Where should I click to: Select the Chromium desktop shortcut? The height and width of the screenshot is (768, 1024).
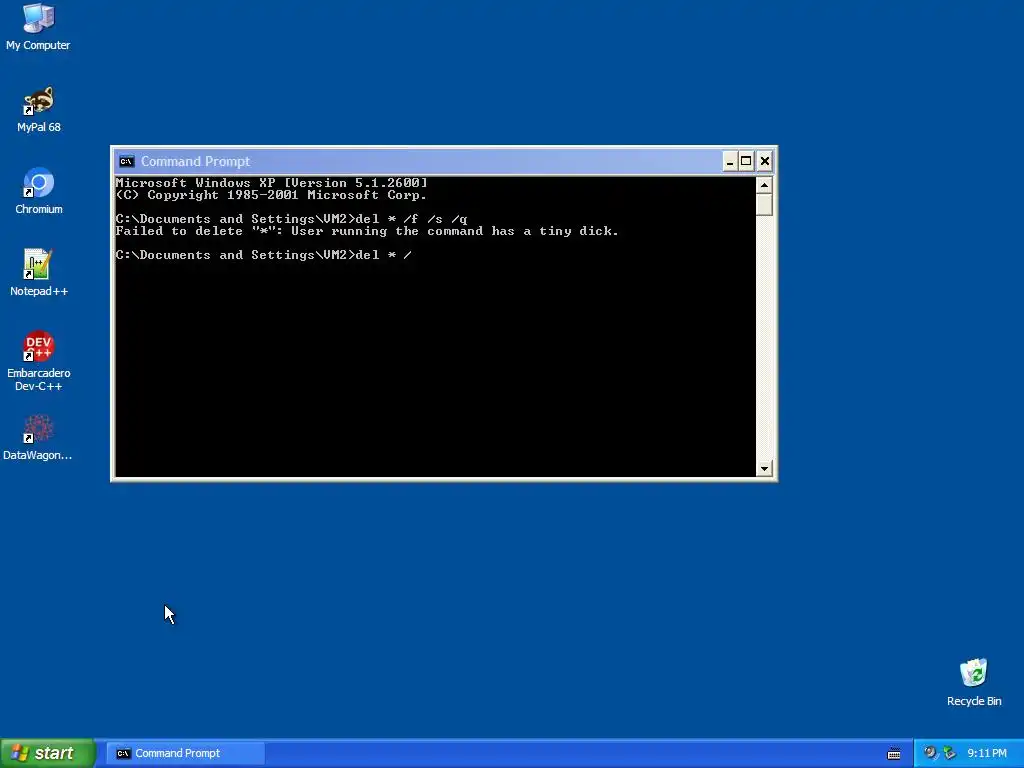(39, 191)
